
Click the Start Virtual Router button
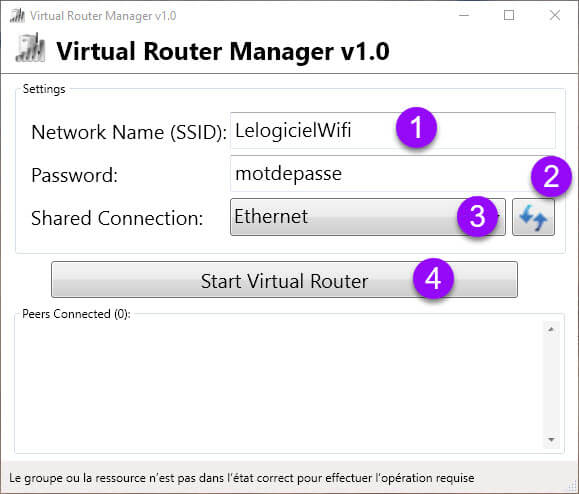coord(284,279)
